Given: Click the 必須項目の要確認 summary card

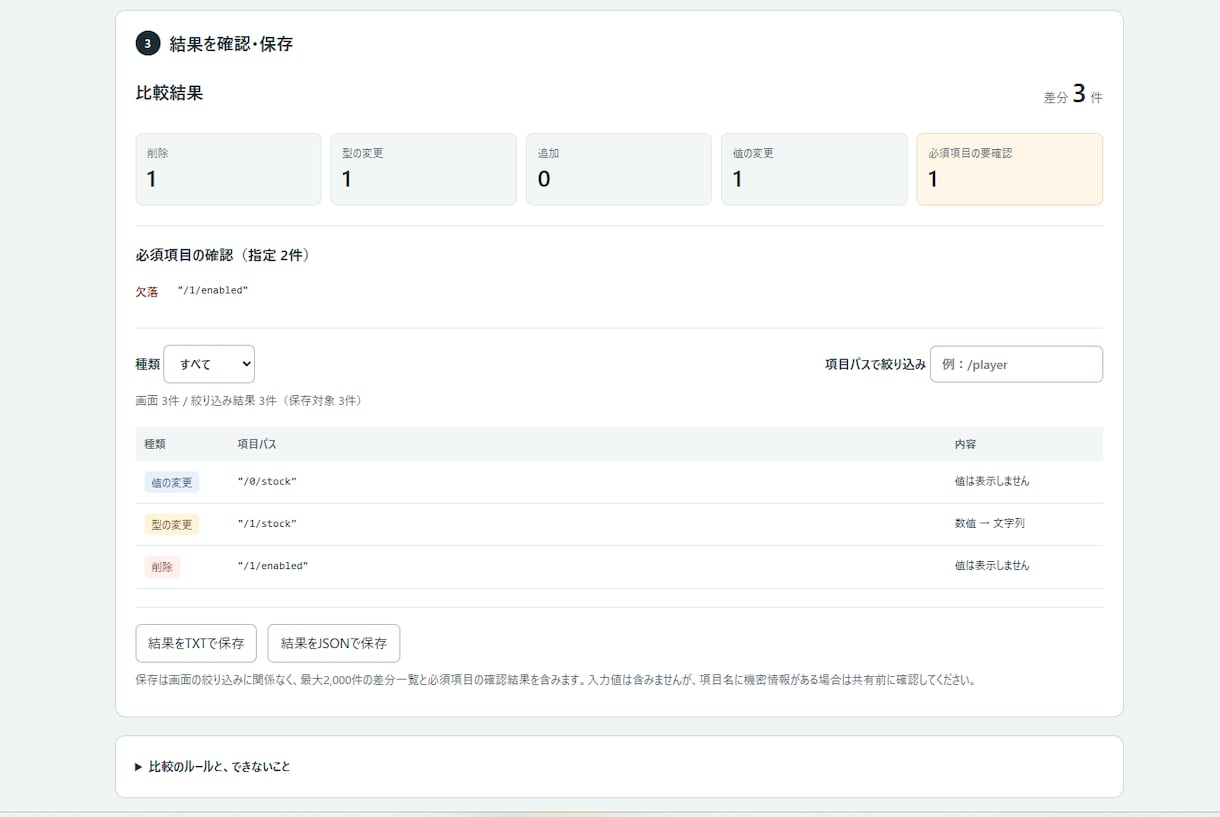Looking at the screenshot, I should click(1010, 169).
